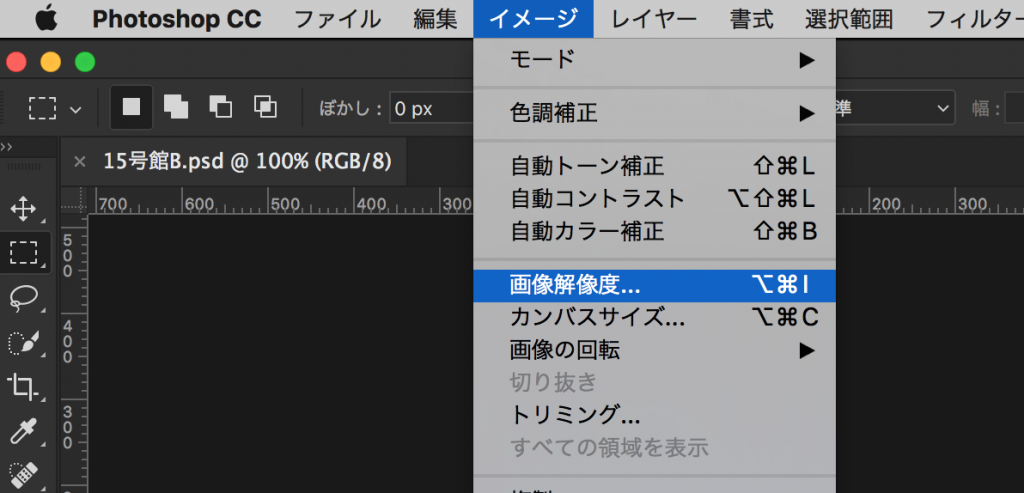Image resolution: width=1024 pixels, height=493 pixels.
Task: Open the モード submenu
Action: click(654, 60)
